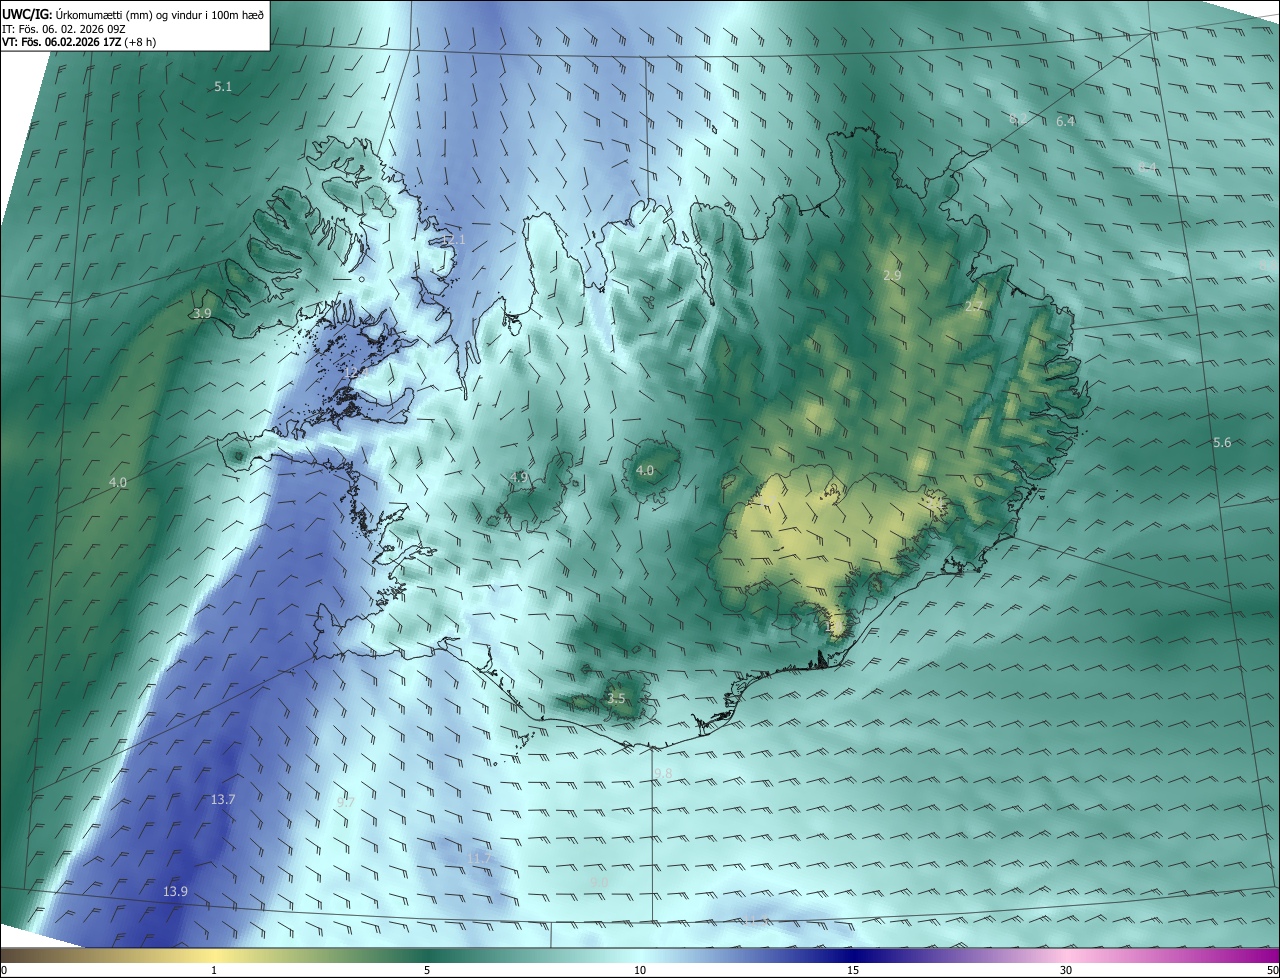Image resolution: width=1280 pixels, height=978 pixels.
Task: Click the 50 tick on the color scale
Action: coord(1272,970)
